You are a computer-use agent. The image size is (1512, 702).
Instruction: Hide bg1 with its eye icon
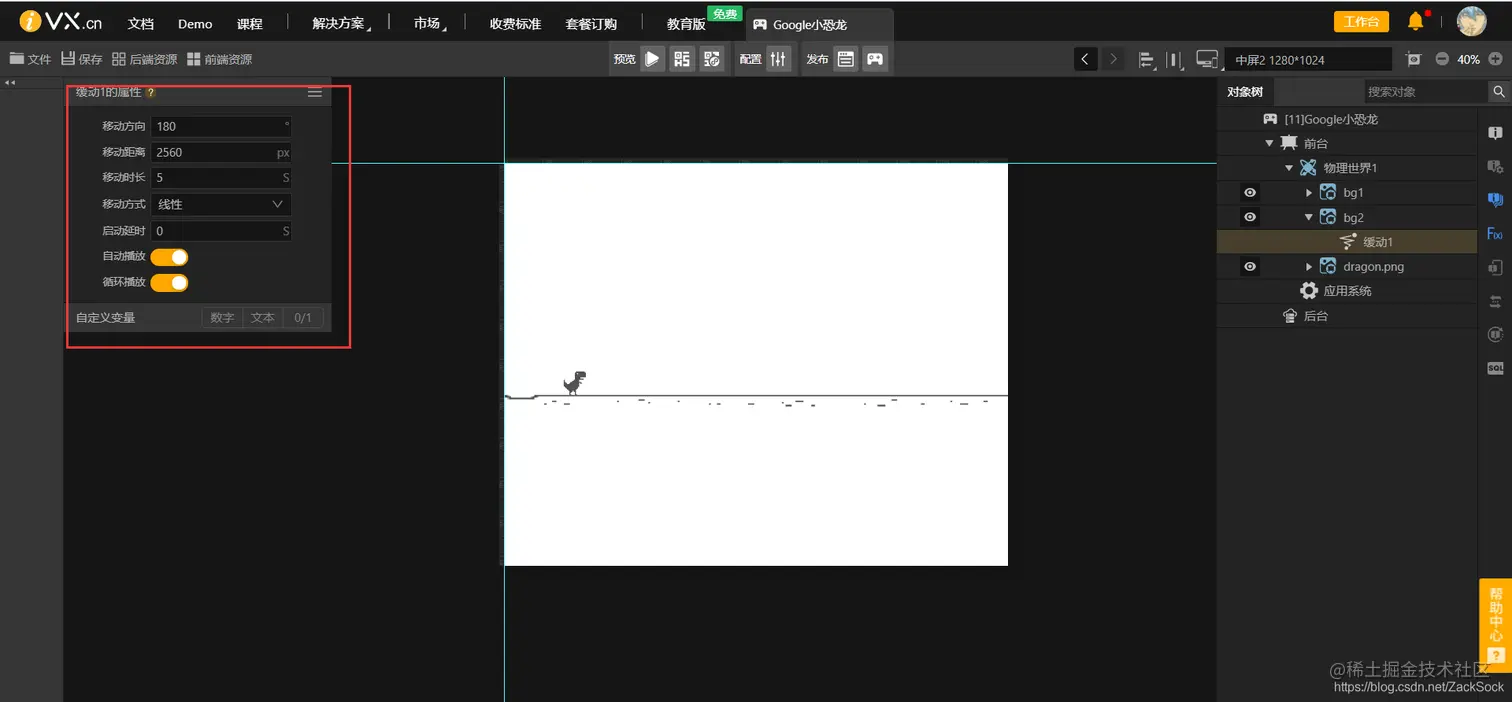(x=1249, y=192)
